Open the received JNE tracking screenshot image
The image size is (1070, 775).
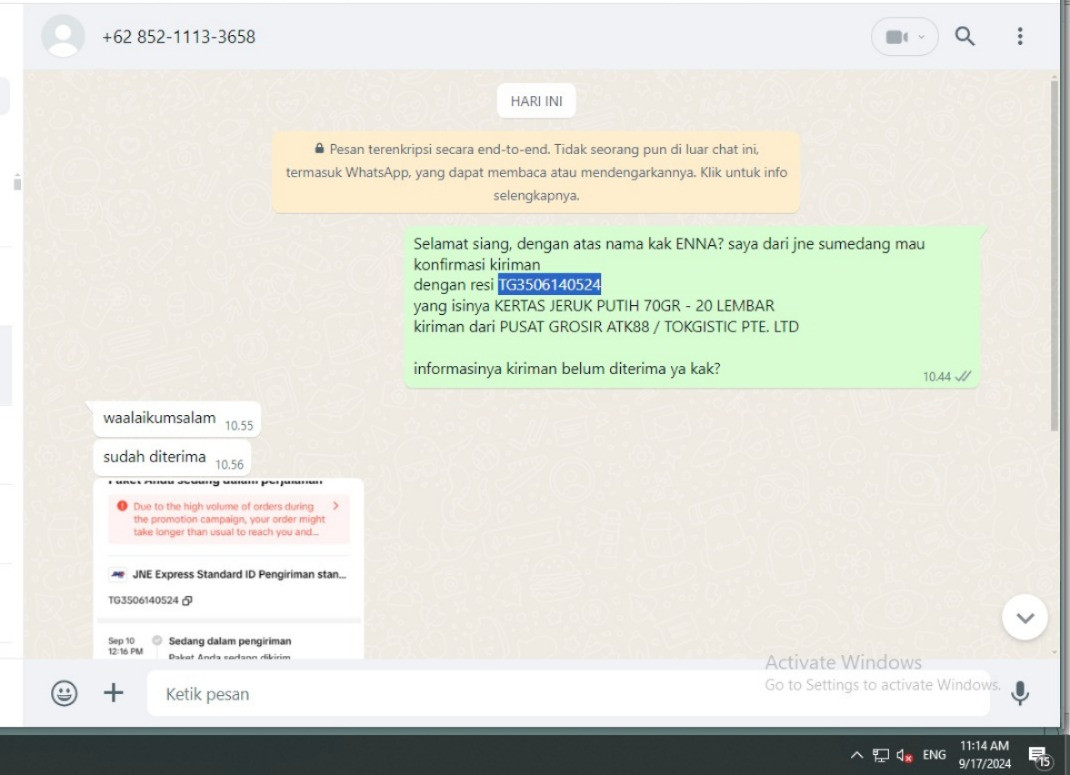point(229,568)
